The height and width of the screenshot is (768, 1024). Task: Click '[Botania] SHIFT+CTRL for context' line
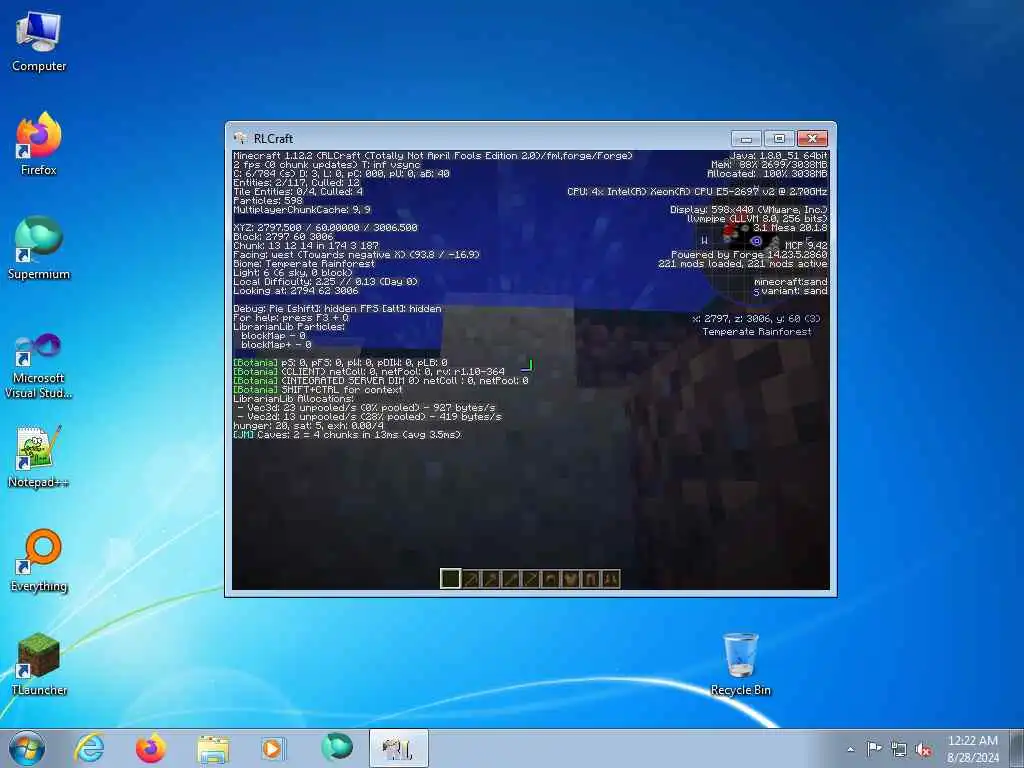(x=318, y=389)
